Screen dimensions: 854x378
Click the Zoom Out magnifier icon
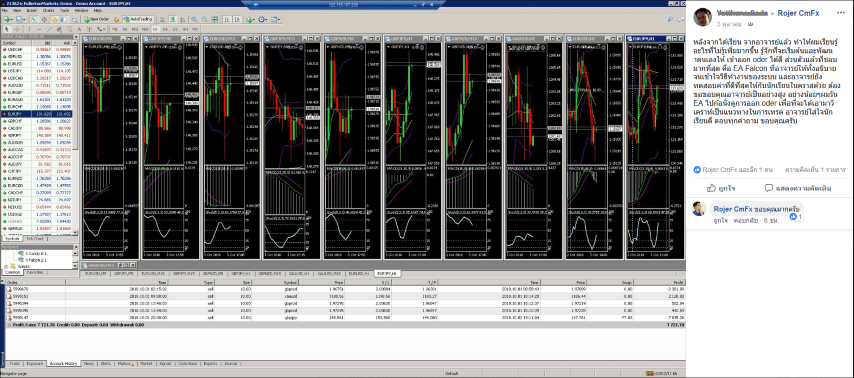tap(204, 19)
